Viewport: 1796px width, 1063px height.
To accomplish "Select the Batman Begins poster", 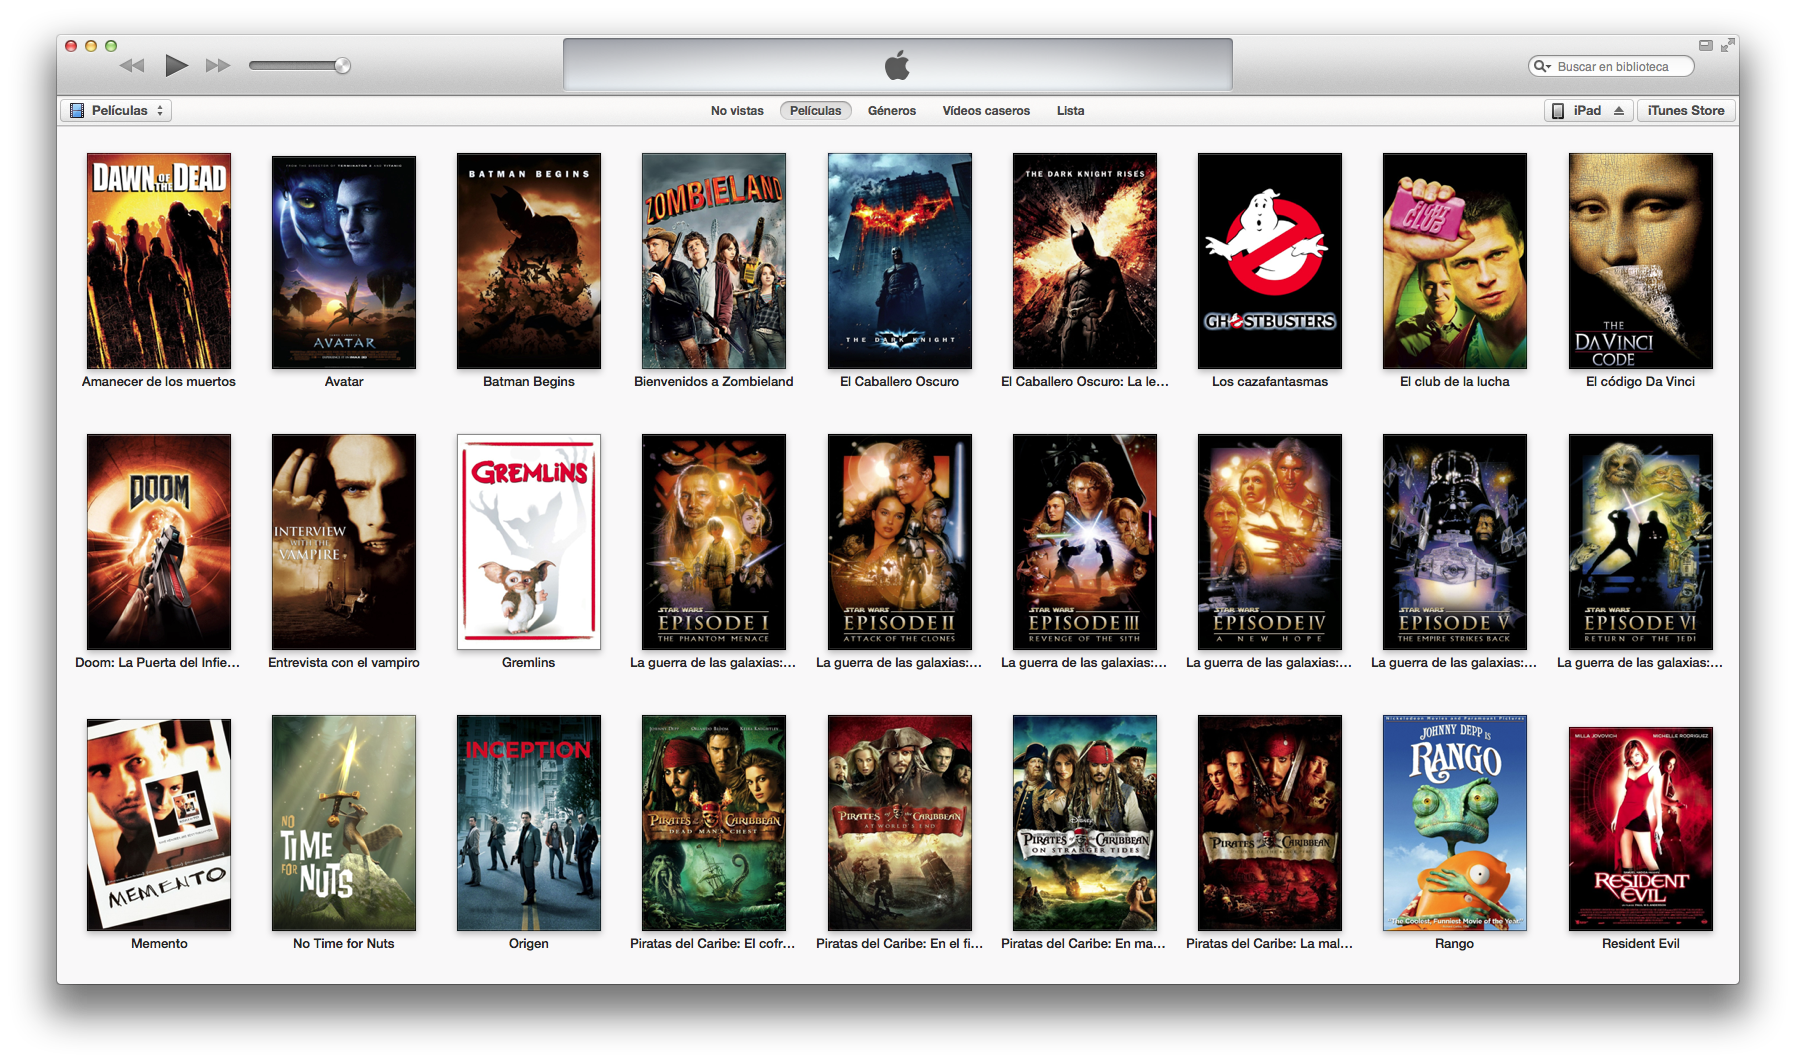I will (529, 261).
